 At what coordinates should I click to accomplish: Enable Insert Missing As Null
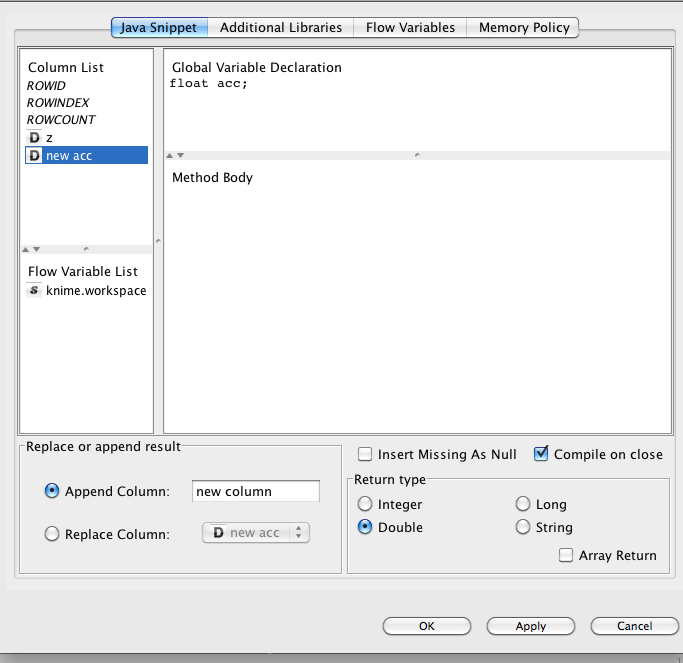click(365, 454)
